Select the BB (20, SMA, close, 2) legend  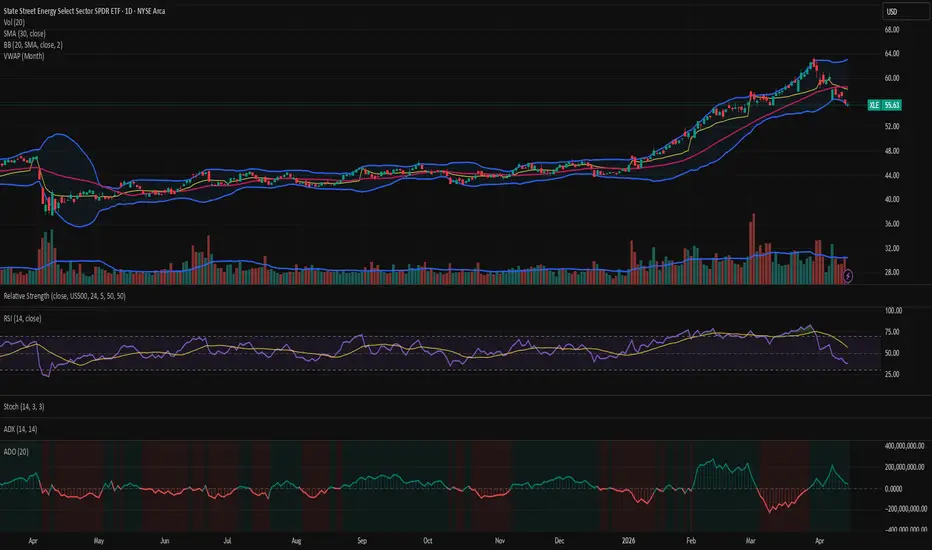[x=33, y=45]
